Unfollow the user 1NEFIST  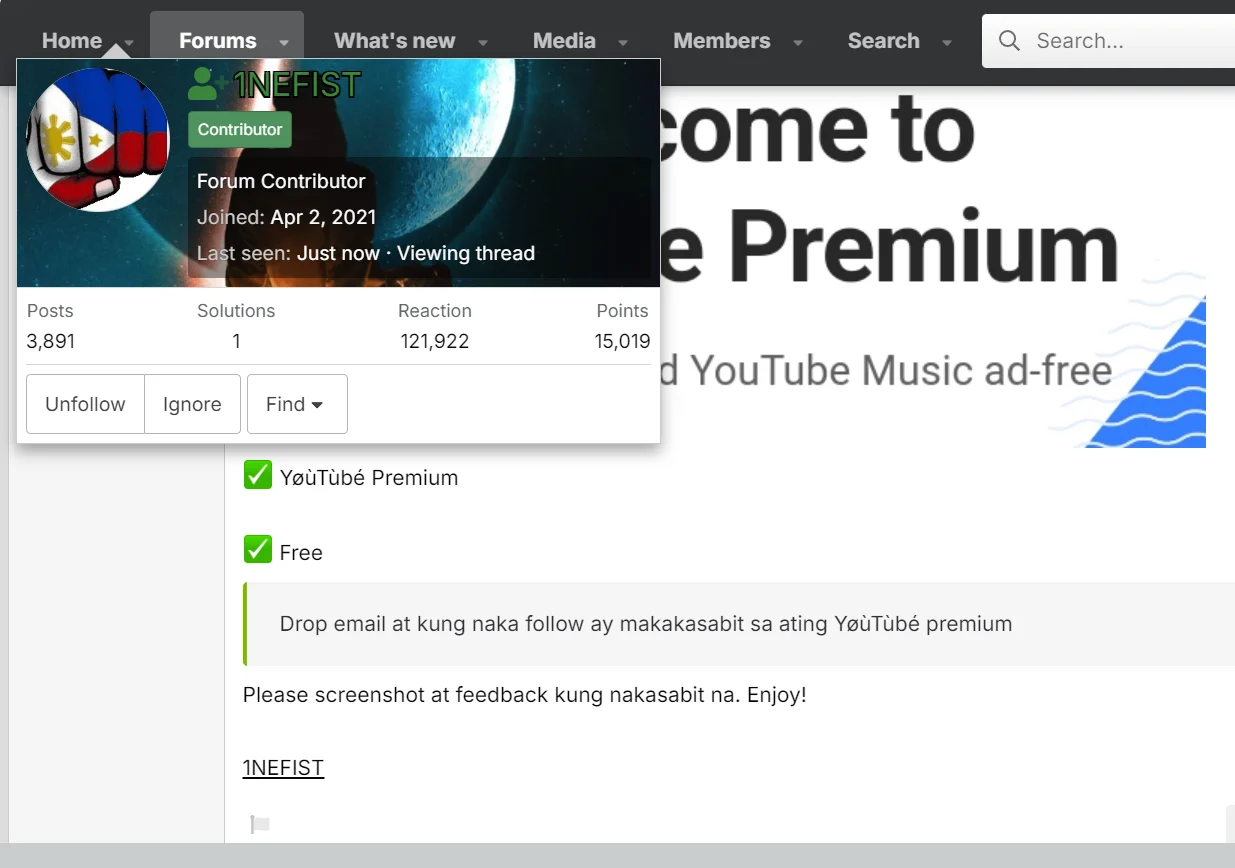click(86, 404)
